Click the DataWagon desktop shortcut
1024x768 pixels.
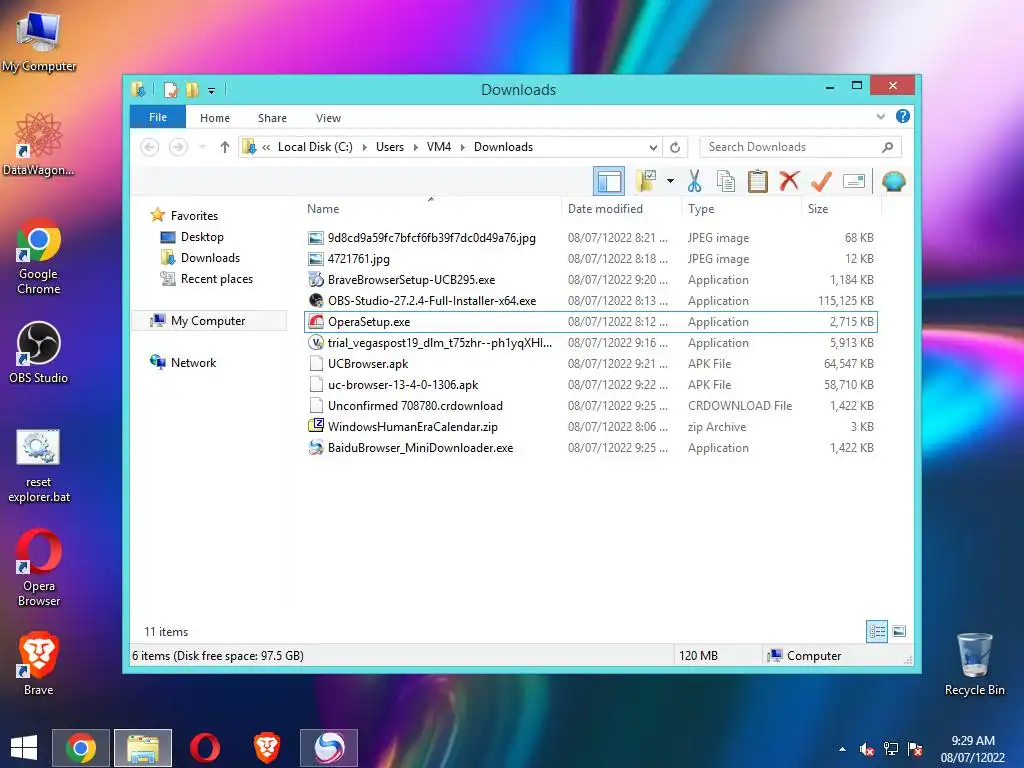point(39,144)
